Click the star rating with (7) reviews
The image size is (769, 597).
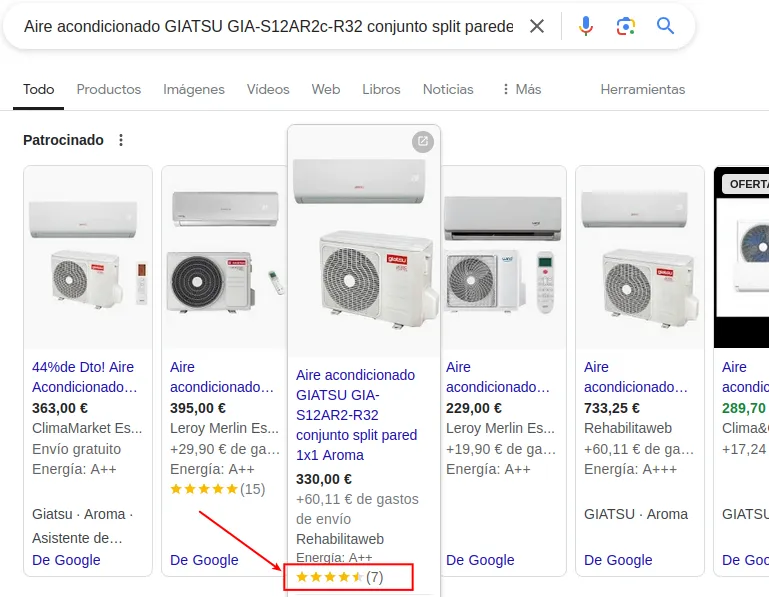(339, 577)
